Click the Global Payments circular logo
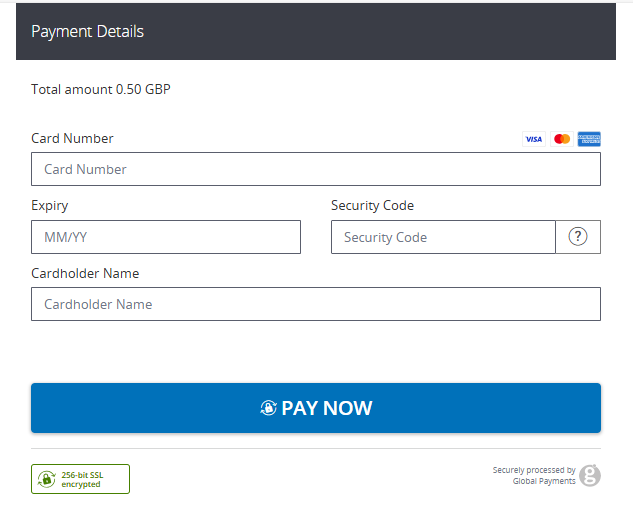This screenshot has width=633, height=513. point(590,475)
